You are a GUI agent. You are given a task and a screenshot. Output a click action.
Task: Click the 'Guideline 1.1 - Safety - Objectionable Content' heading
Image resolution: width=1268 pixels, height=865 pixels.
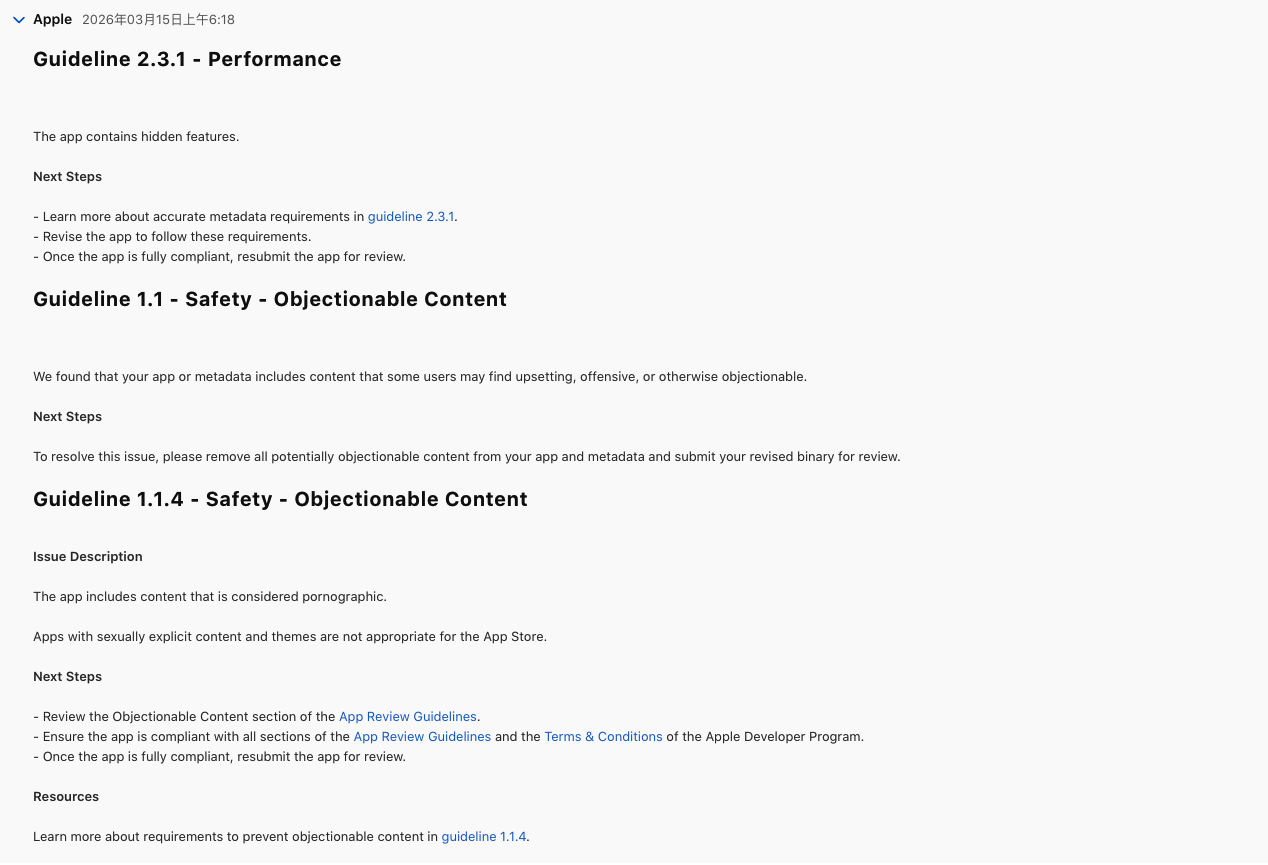270,299
